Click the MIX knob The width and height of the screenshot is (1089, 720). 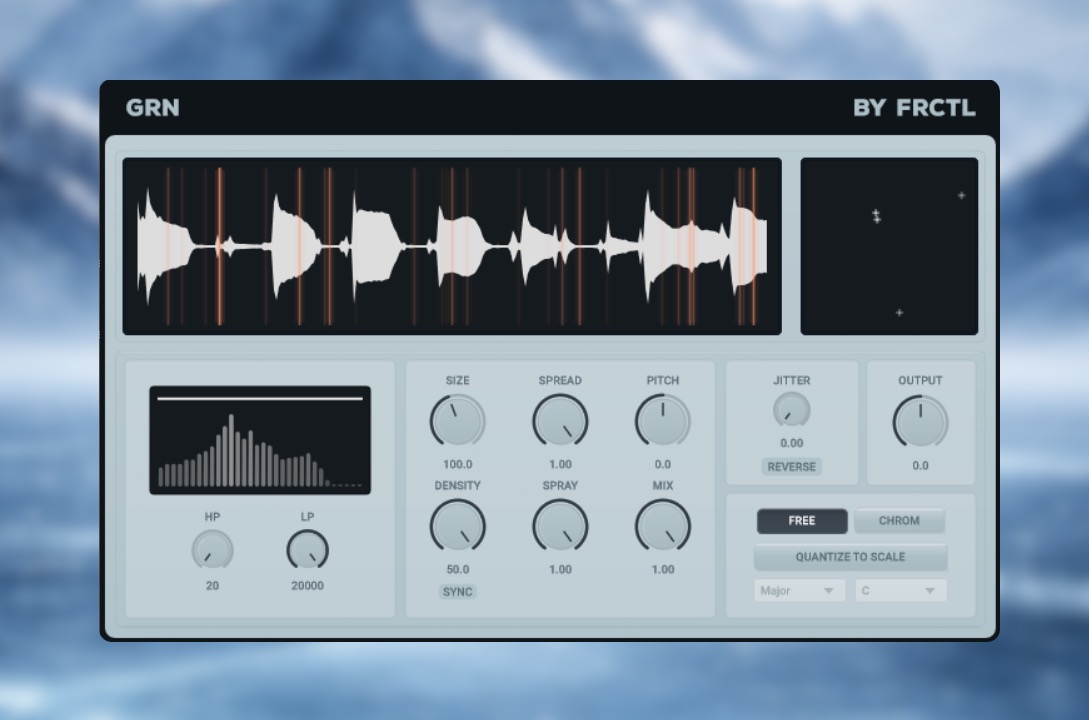(x=662, y=526)
